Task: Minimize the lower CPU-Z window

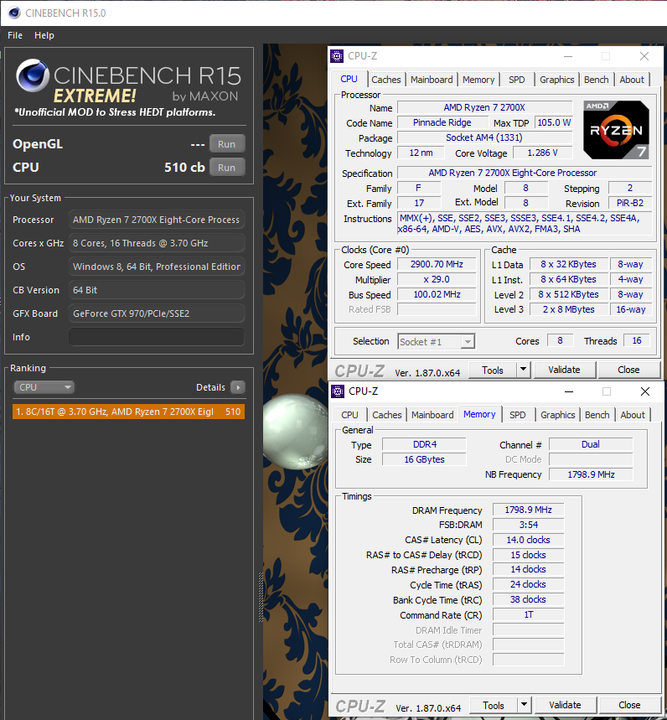Action: click(569, 391)
